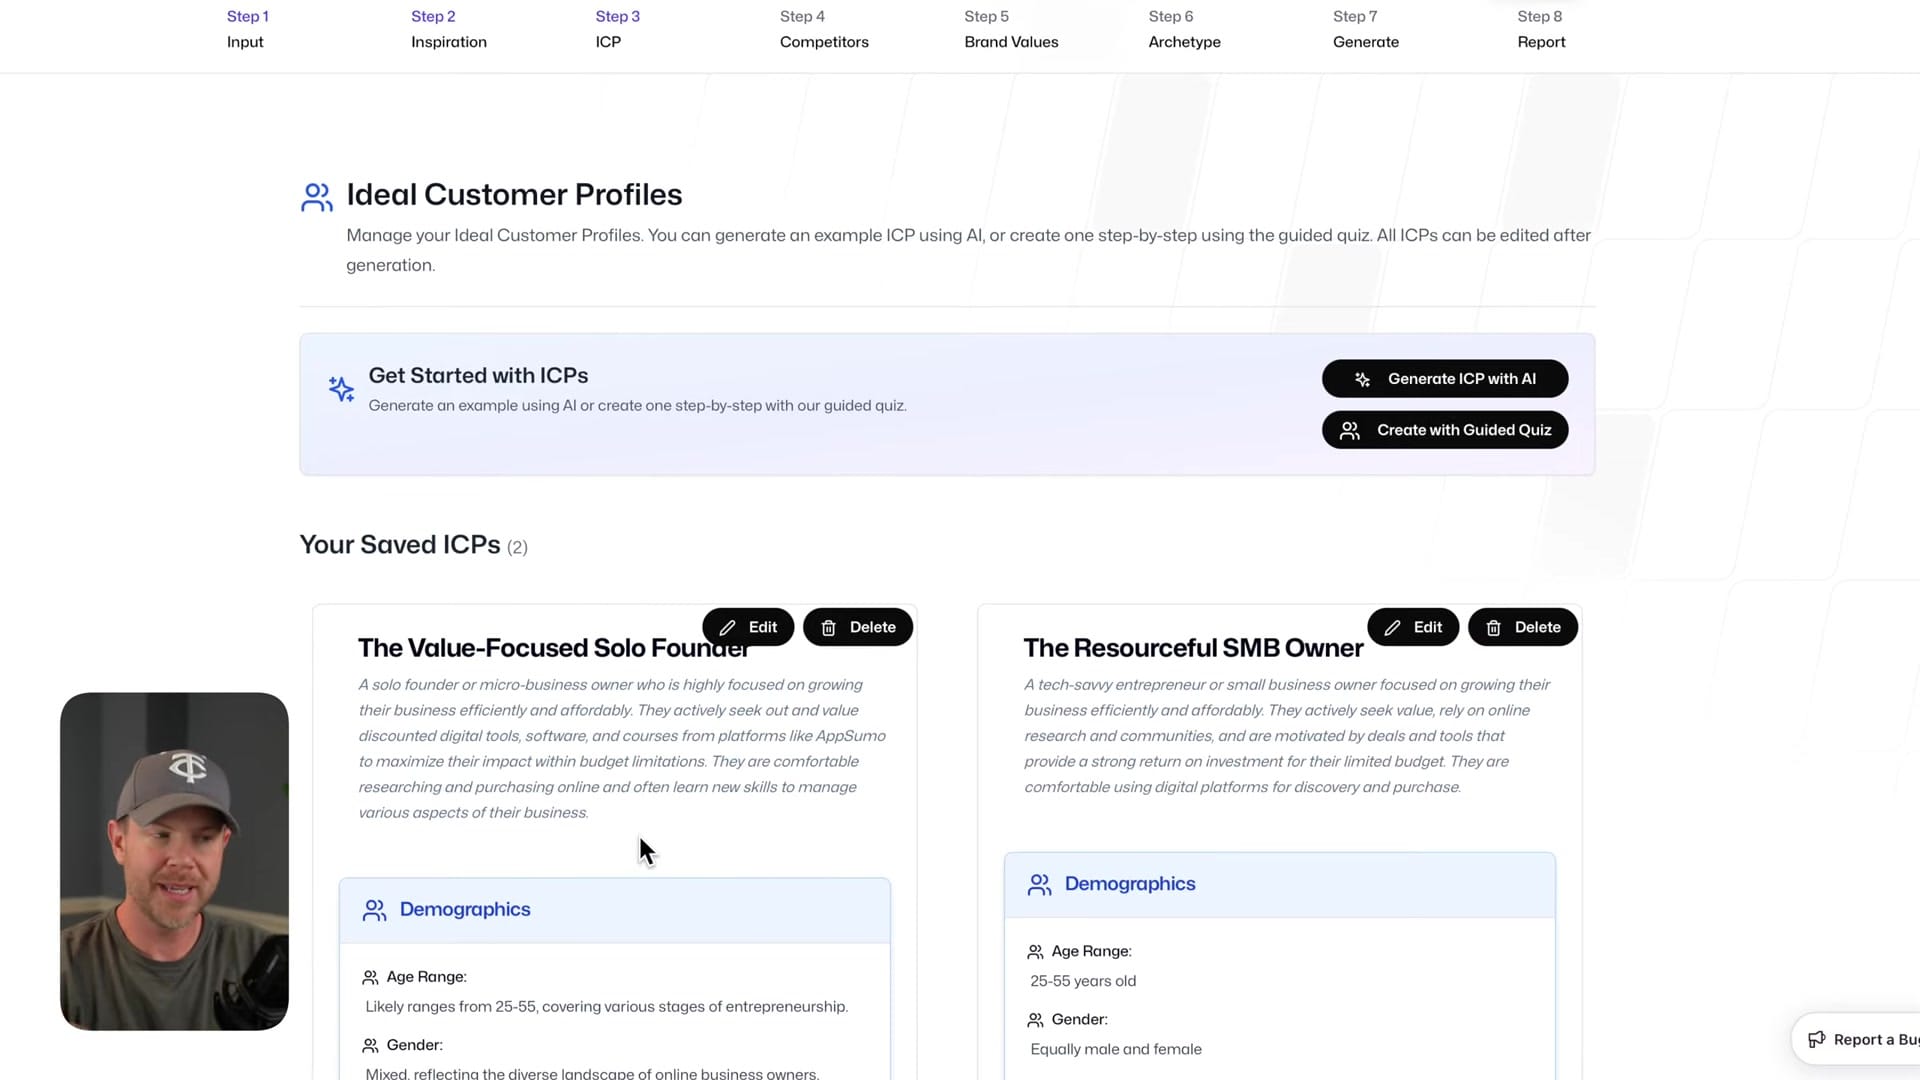
Task: Click 'Equally male and female' value
Action: point(1116,1049)
